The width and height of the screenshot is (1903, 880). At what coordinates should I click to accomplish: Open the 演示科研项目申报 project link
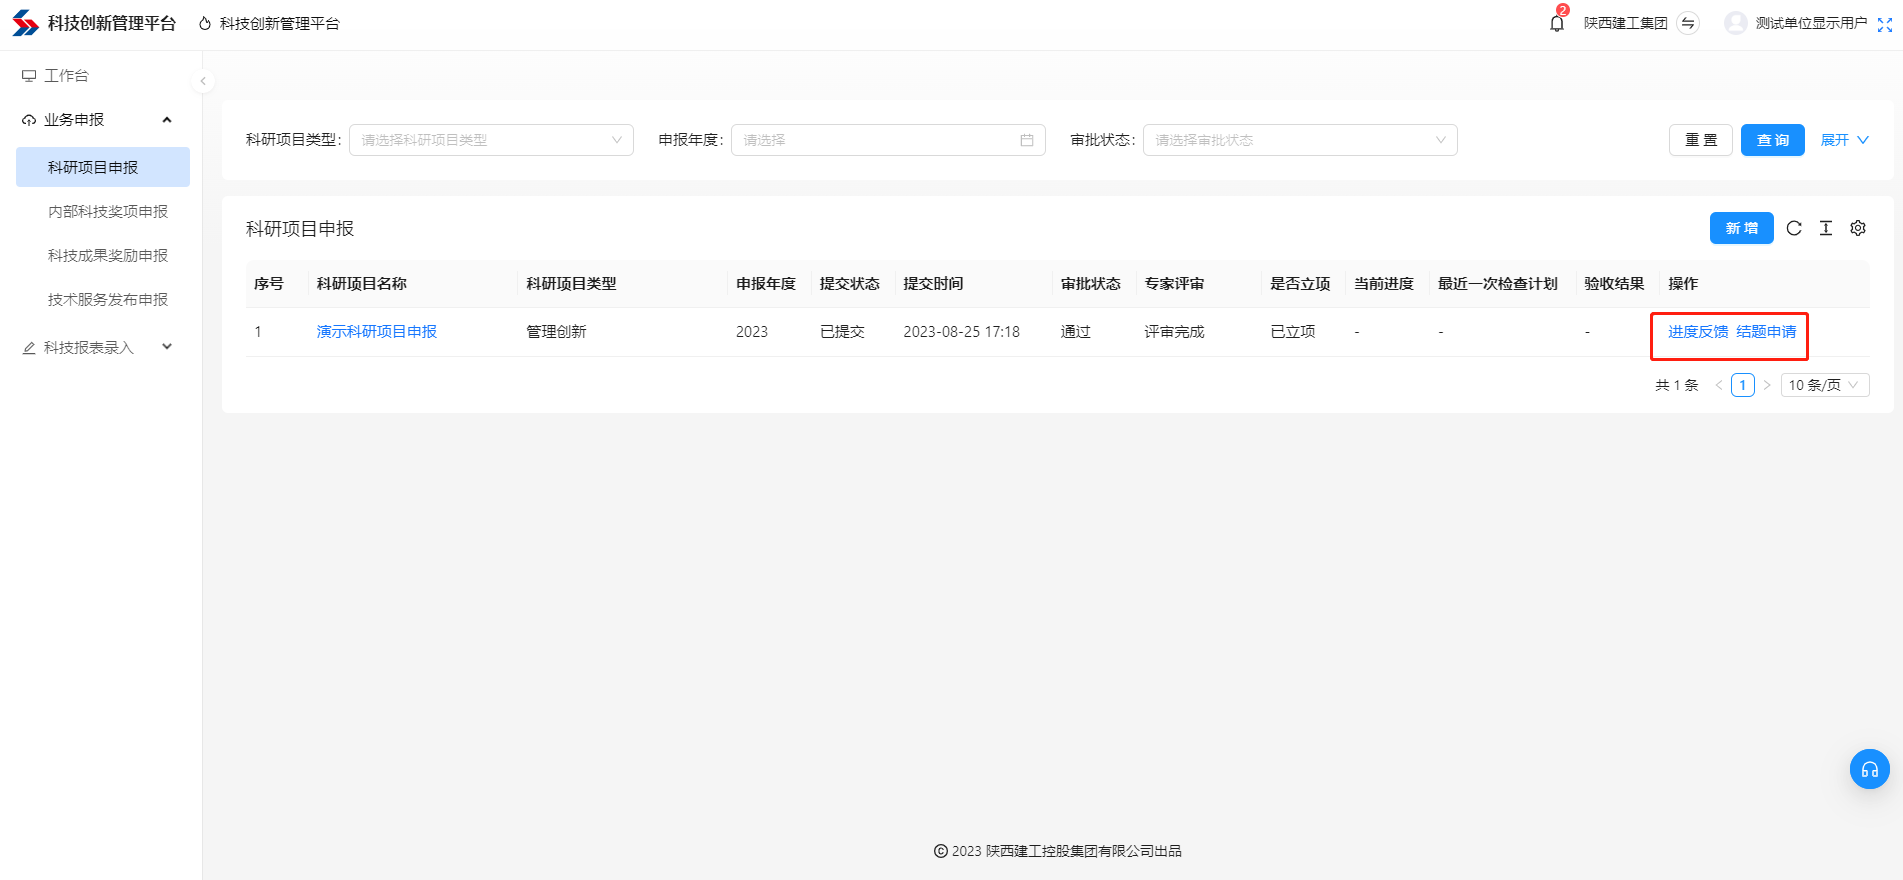(x=376, y=332)
